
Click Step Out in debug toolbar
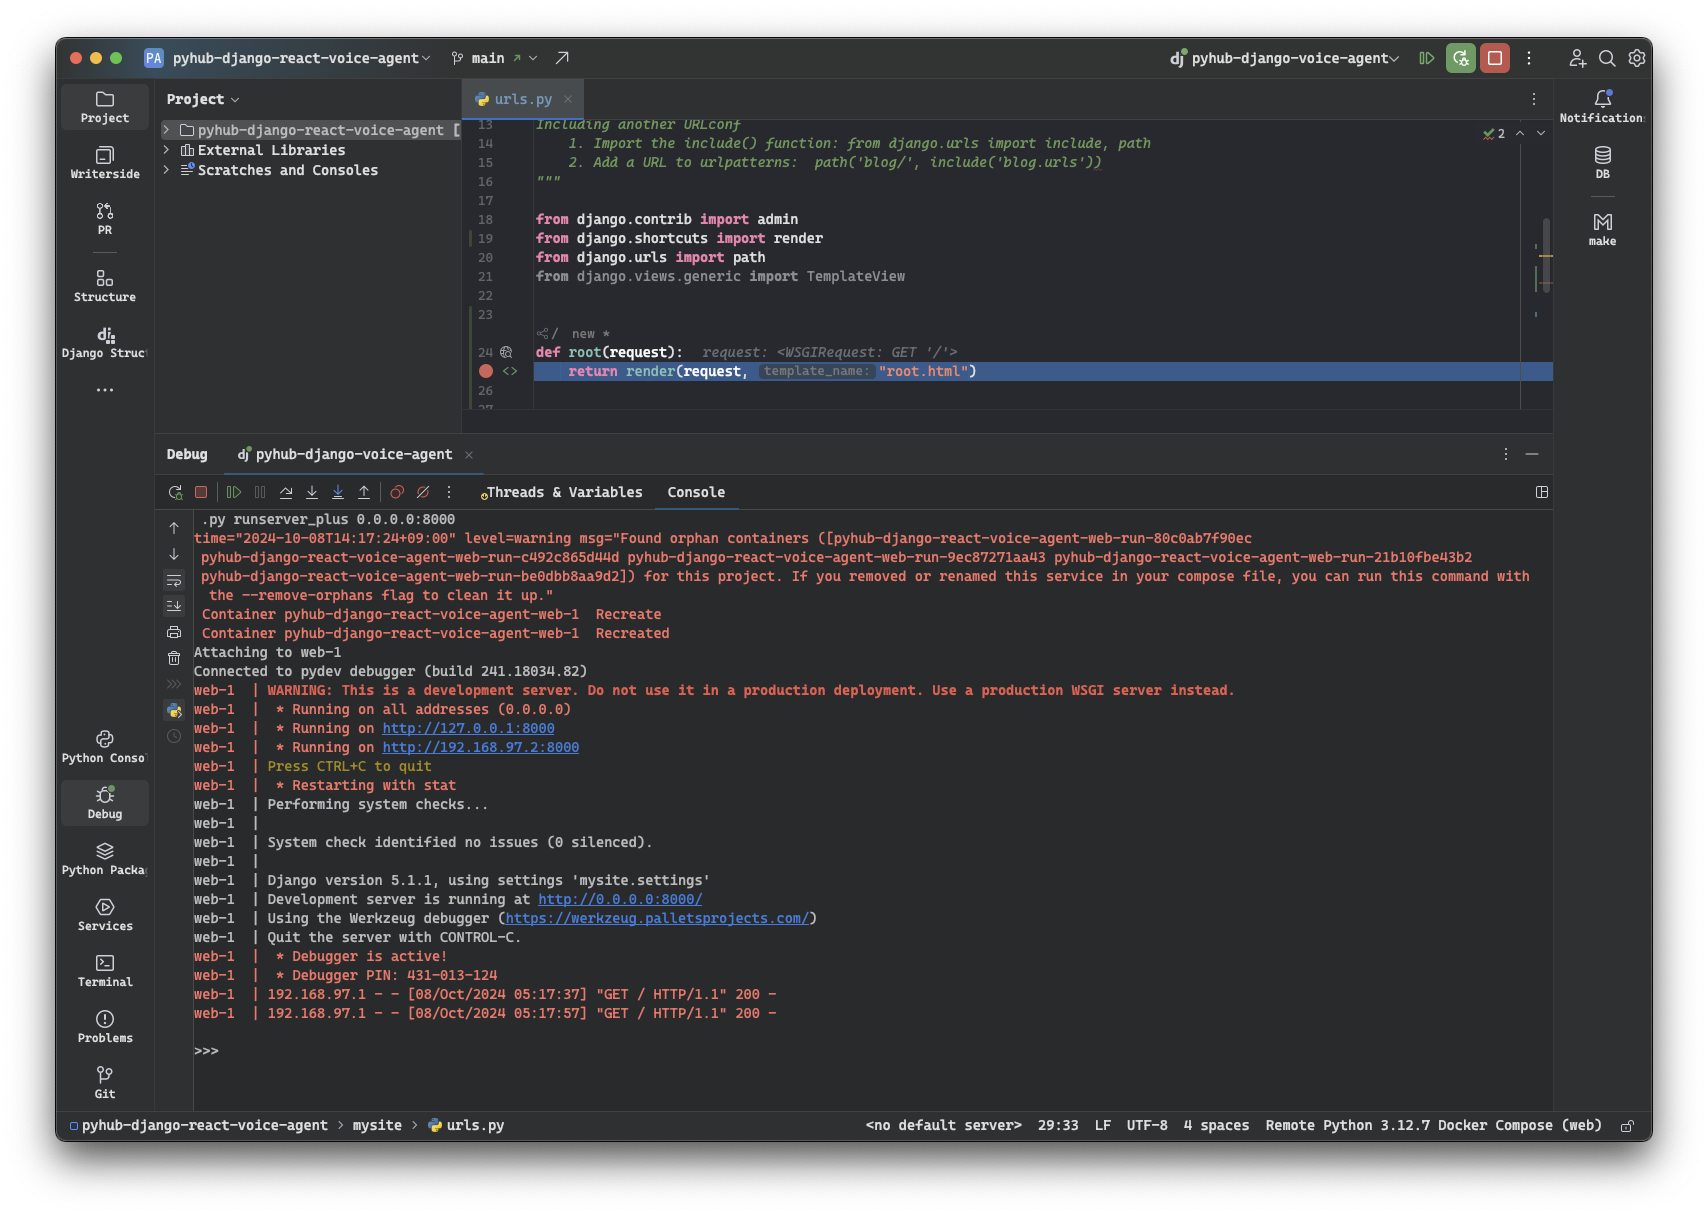(364, 492)
